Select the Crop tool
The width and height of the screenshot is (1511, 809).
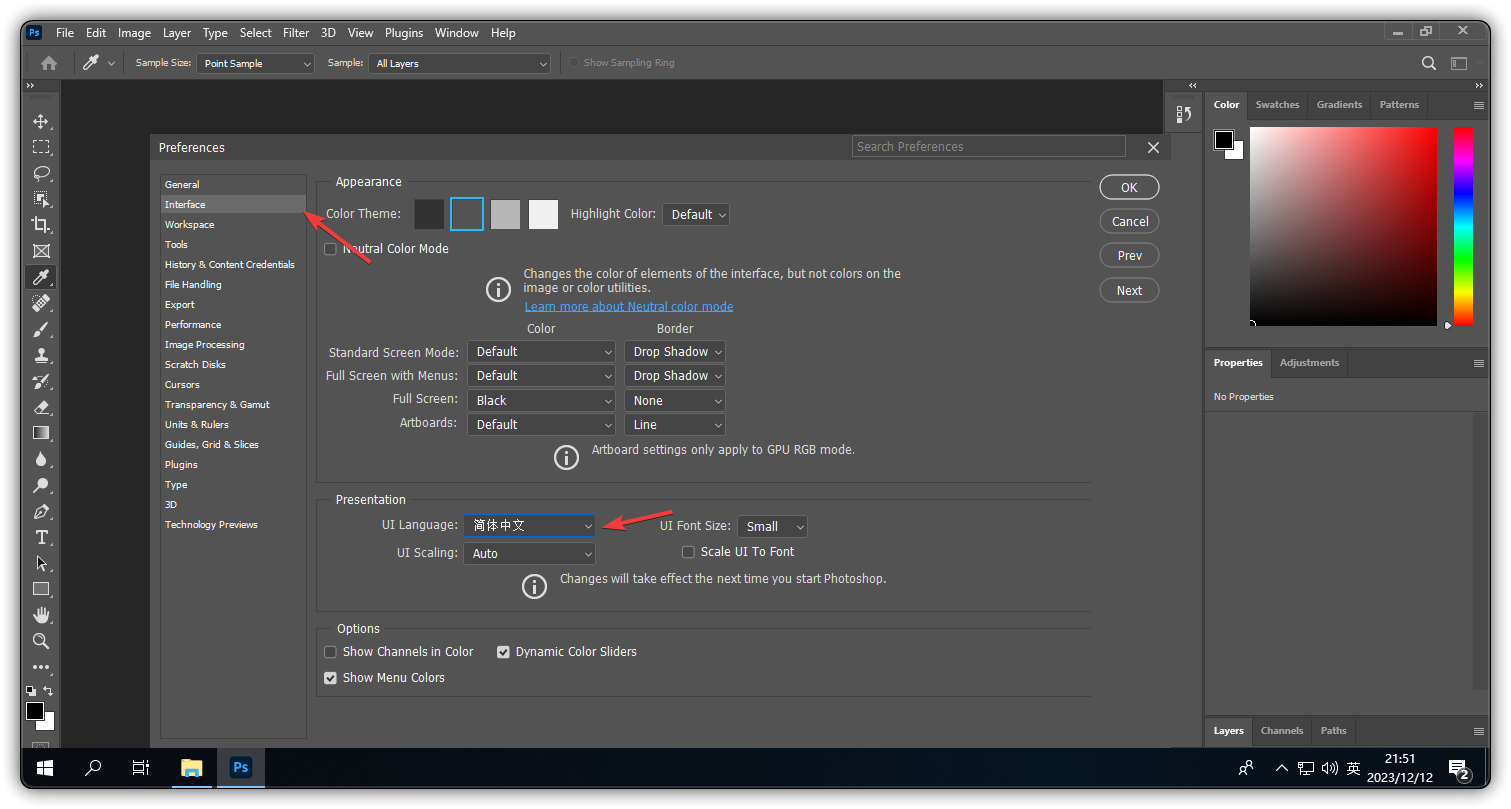click(x=41, y=225)
